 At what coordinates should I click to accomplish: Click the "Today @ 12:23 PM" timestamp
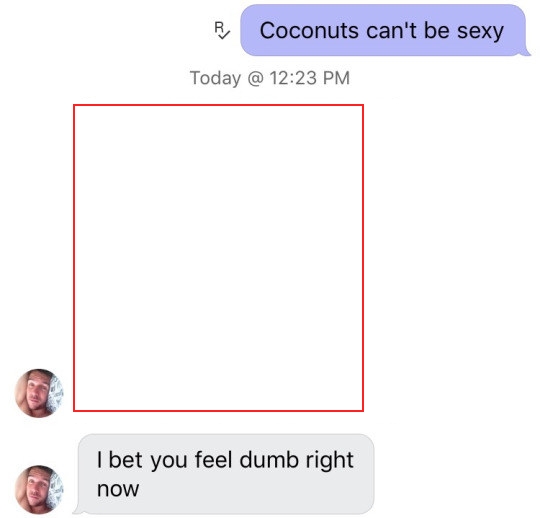(270, 78)
